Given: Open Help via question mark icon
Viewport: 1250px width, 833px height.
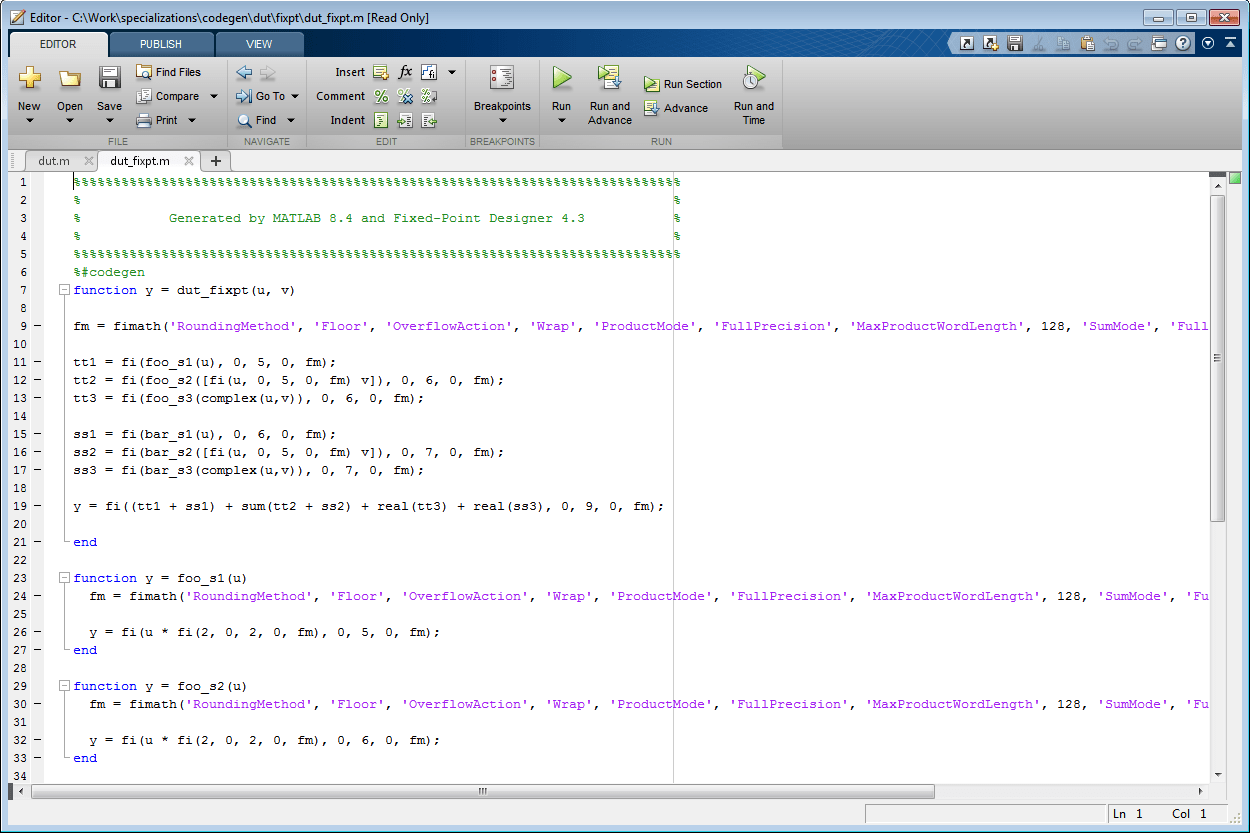Looking at the screenshot, I should click(x=1183, y=43).
